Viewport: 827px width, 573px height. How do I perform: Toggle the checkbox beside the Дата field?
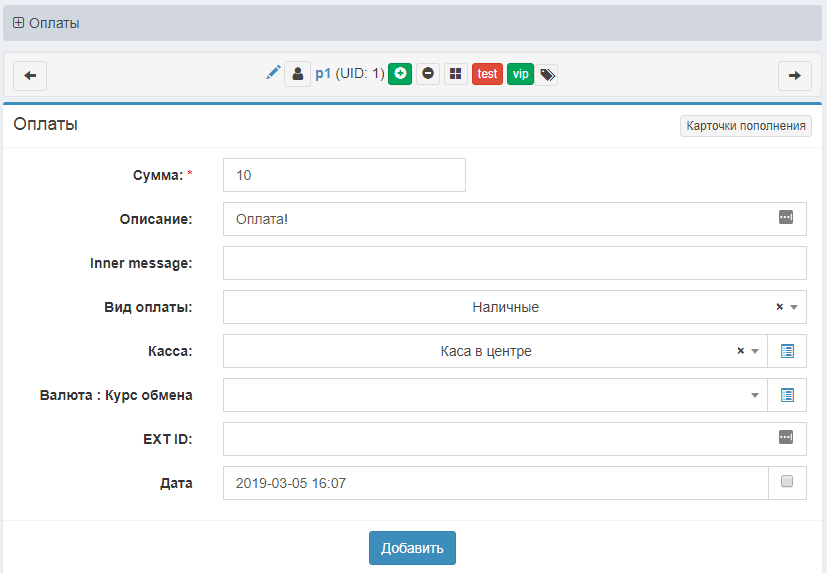click(x=786, y=482)
